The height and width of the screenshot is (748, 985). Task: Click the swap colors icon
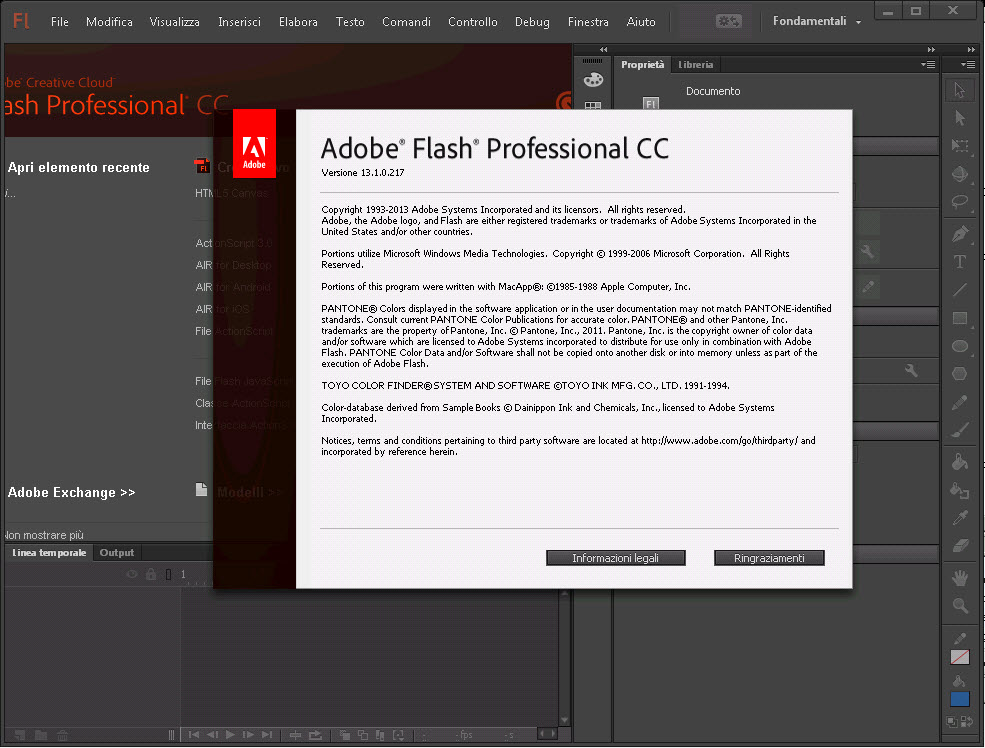point(967,722)
